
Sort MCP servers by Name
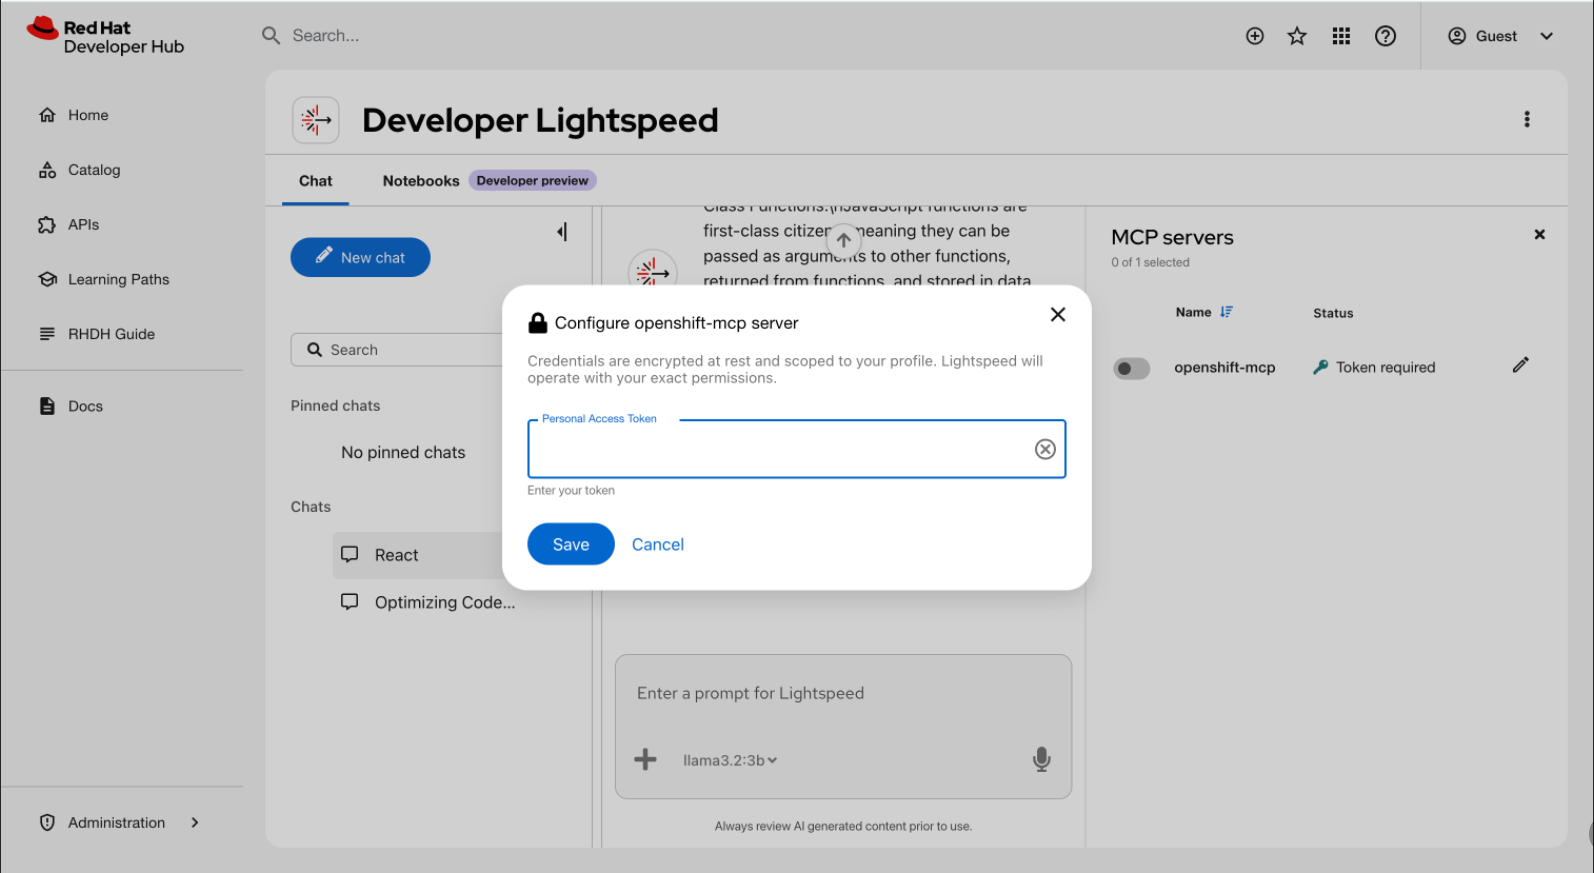click(x=1204, y=312)
